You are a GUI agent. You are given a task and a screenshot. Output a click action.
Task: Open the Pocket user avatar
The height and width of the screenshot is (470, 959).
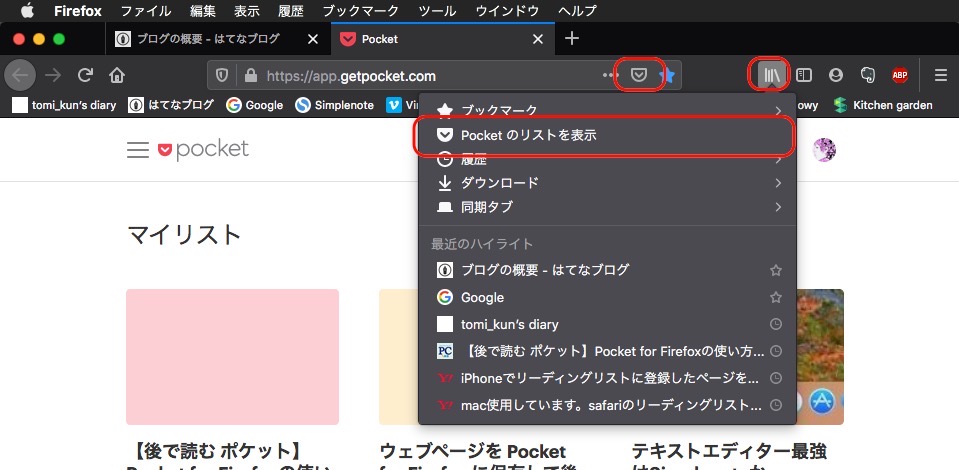pos(824,150)
